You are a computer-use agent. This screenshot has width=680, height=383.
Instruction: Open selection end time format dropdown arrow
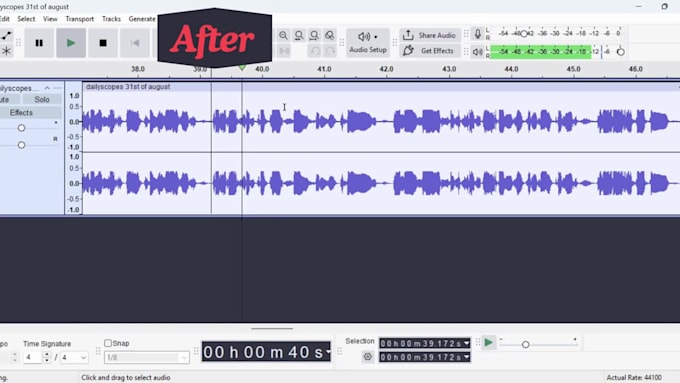[x=467, y=357]
